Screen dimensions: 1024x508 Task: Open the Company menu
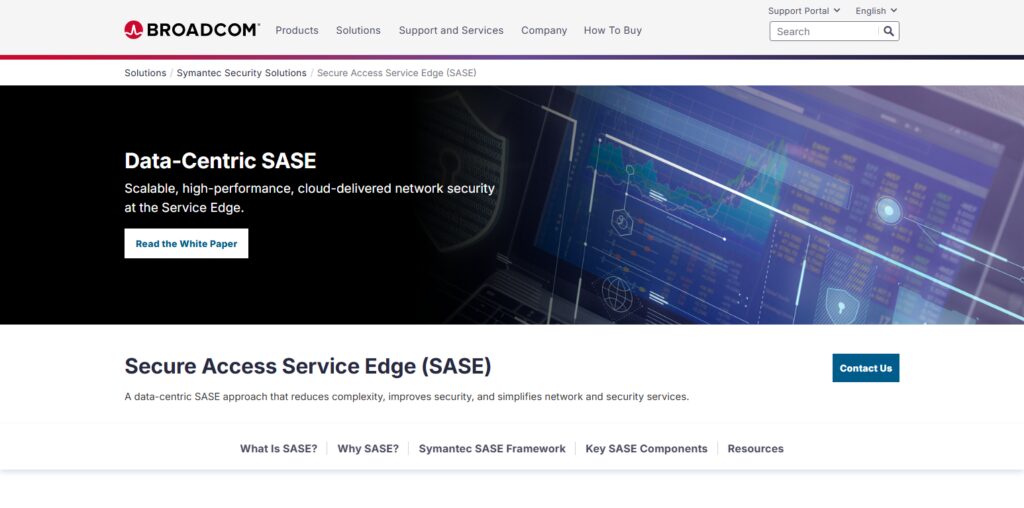[x=543, y=30]
